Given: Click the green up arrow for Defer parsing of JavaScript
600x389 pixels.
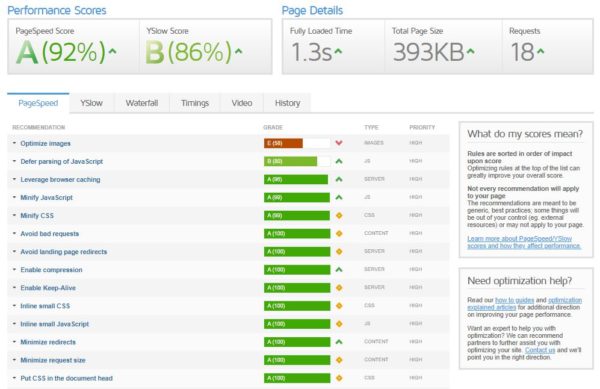Looking at the screenshot, I should pos(339,161).
